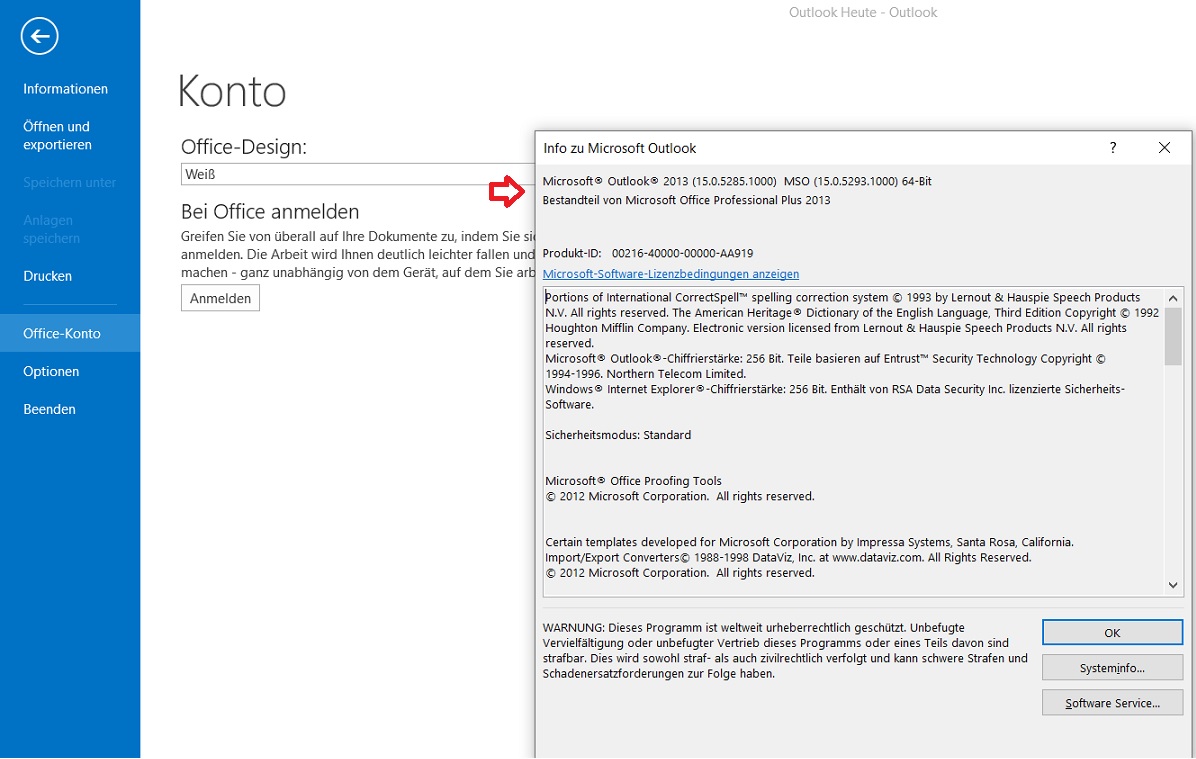Open the Informationen menu item
Image resolution: width=1196 pixels, height=759 pixels.
click(x=66, y=88)
